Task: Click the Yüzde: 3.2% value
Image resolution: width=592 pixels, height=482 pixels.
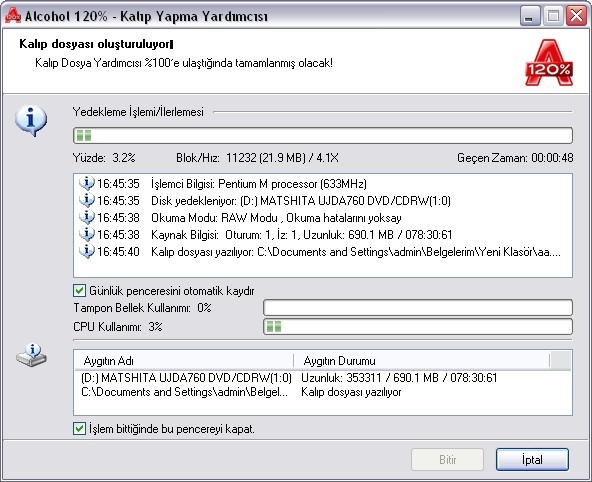Action: 104,157
